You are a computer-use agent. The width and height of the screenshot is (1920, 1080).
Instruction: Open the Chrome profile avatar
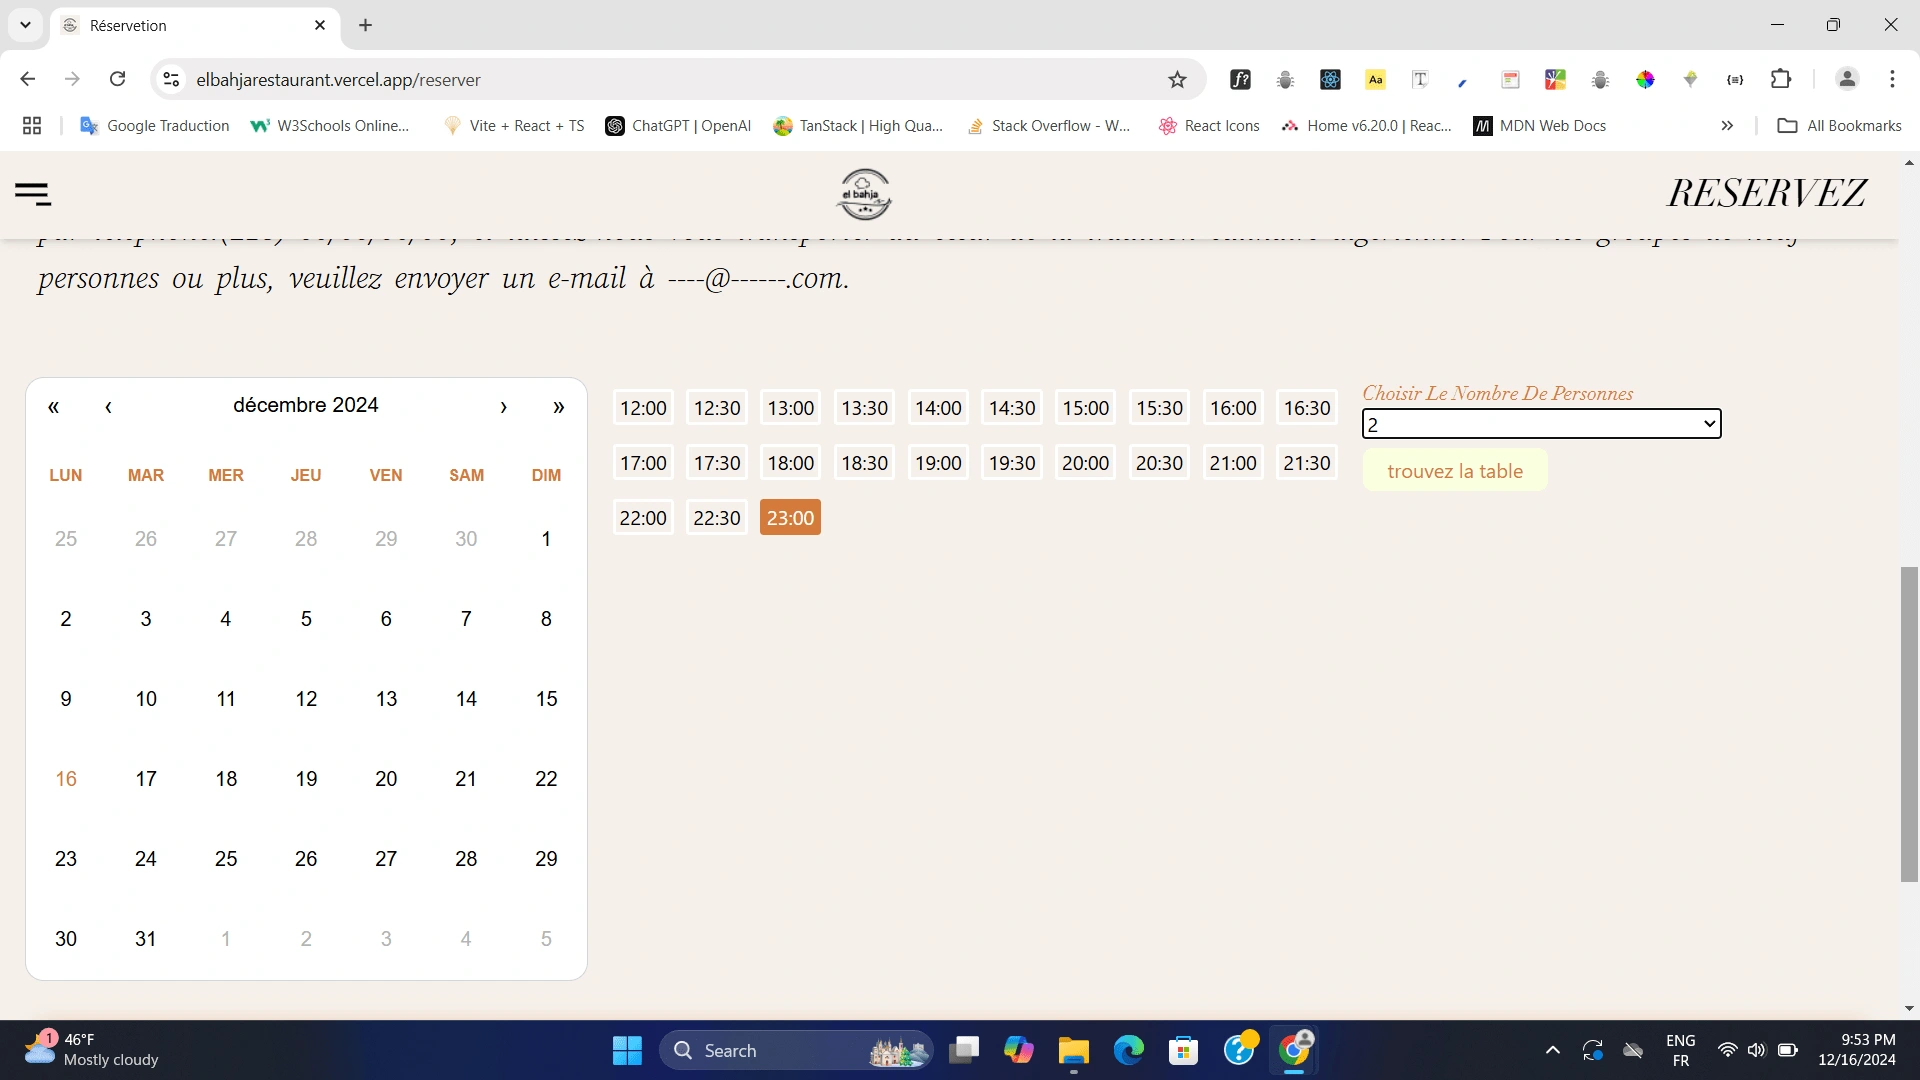point(1847,80)
